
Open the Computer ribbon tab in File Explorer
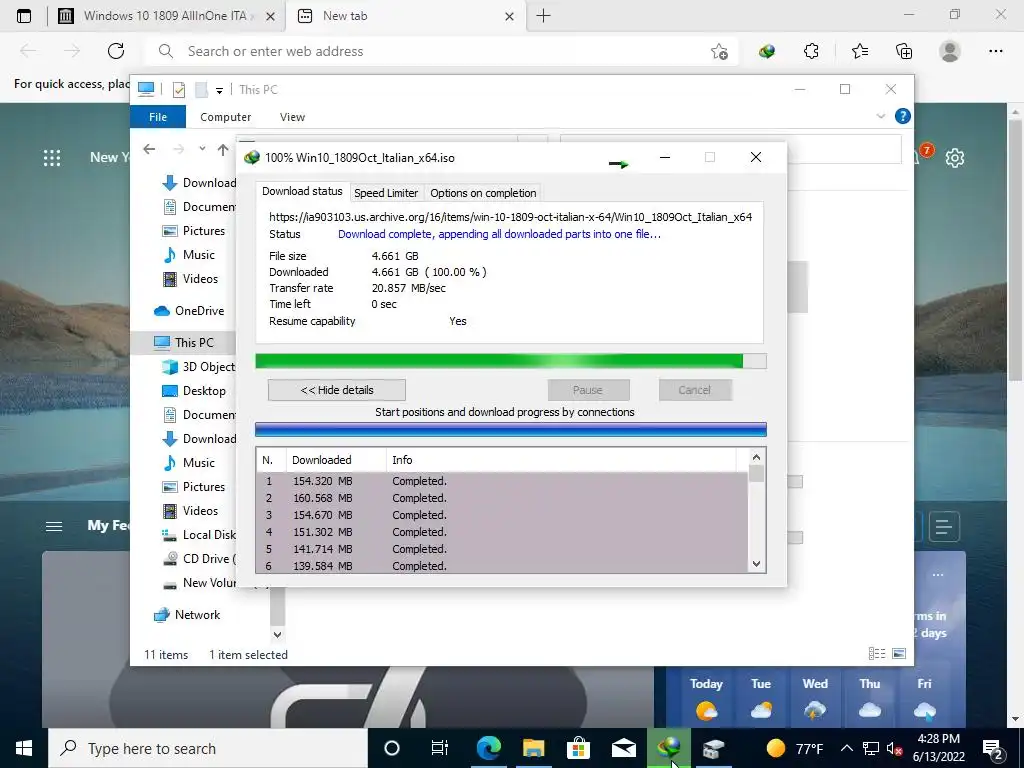(225, 117)
